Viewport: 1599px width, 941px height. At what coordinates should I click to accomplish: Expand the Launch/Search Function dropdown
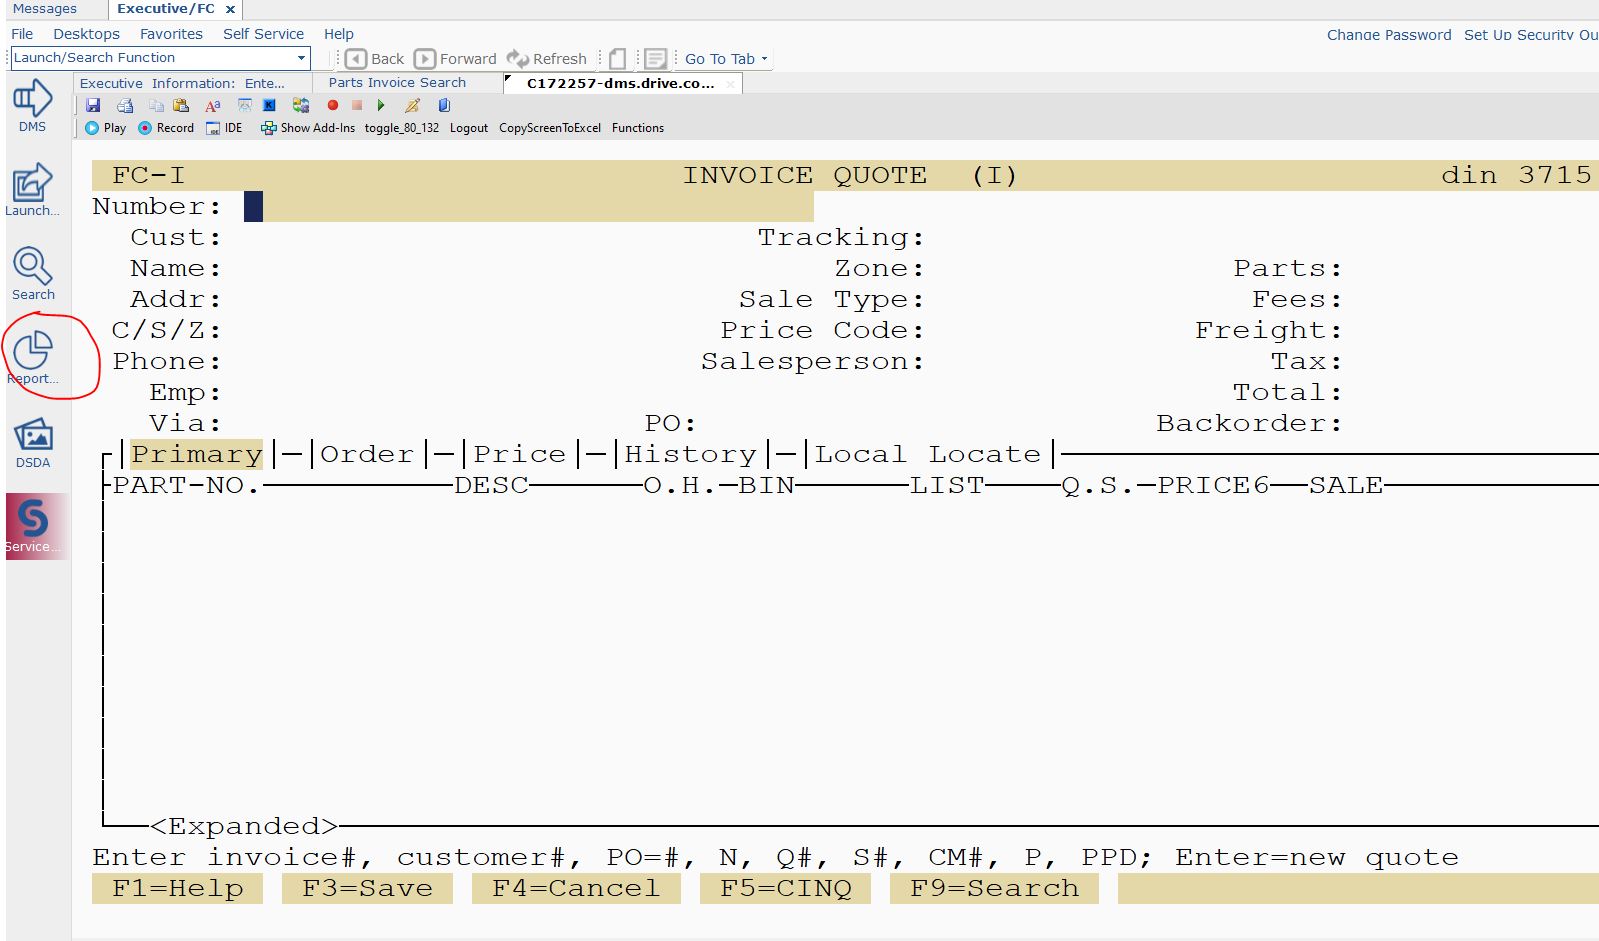[301, 58]
